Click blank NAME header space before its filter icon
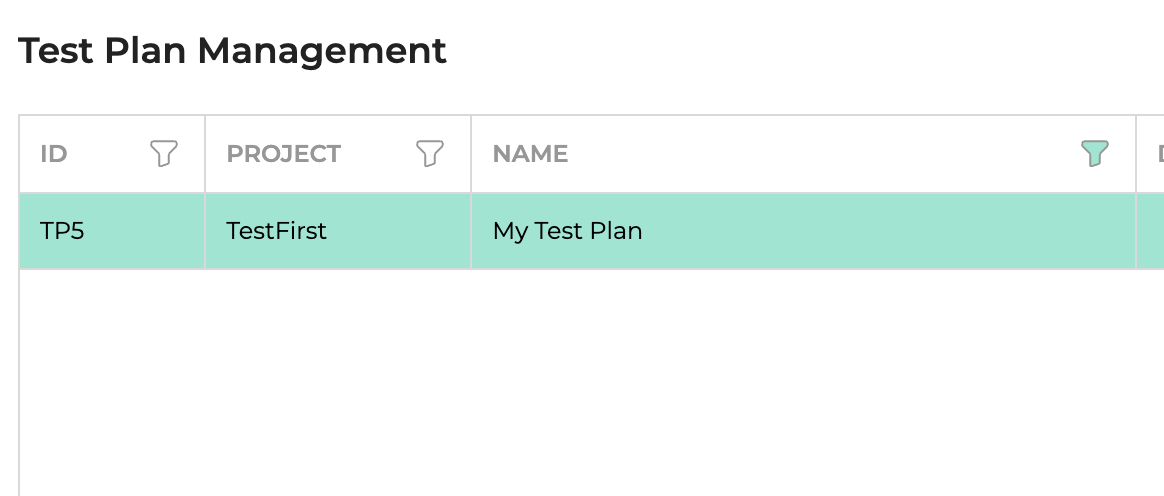 pyautogui.click(x=824, y=154)
